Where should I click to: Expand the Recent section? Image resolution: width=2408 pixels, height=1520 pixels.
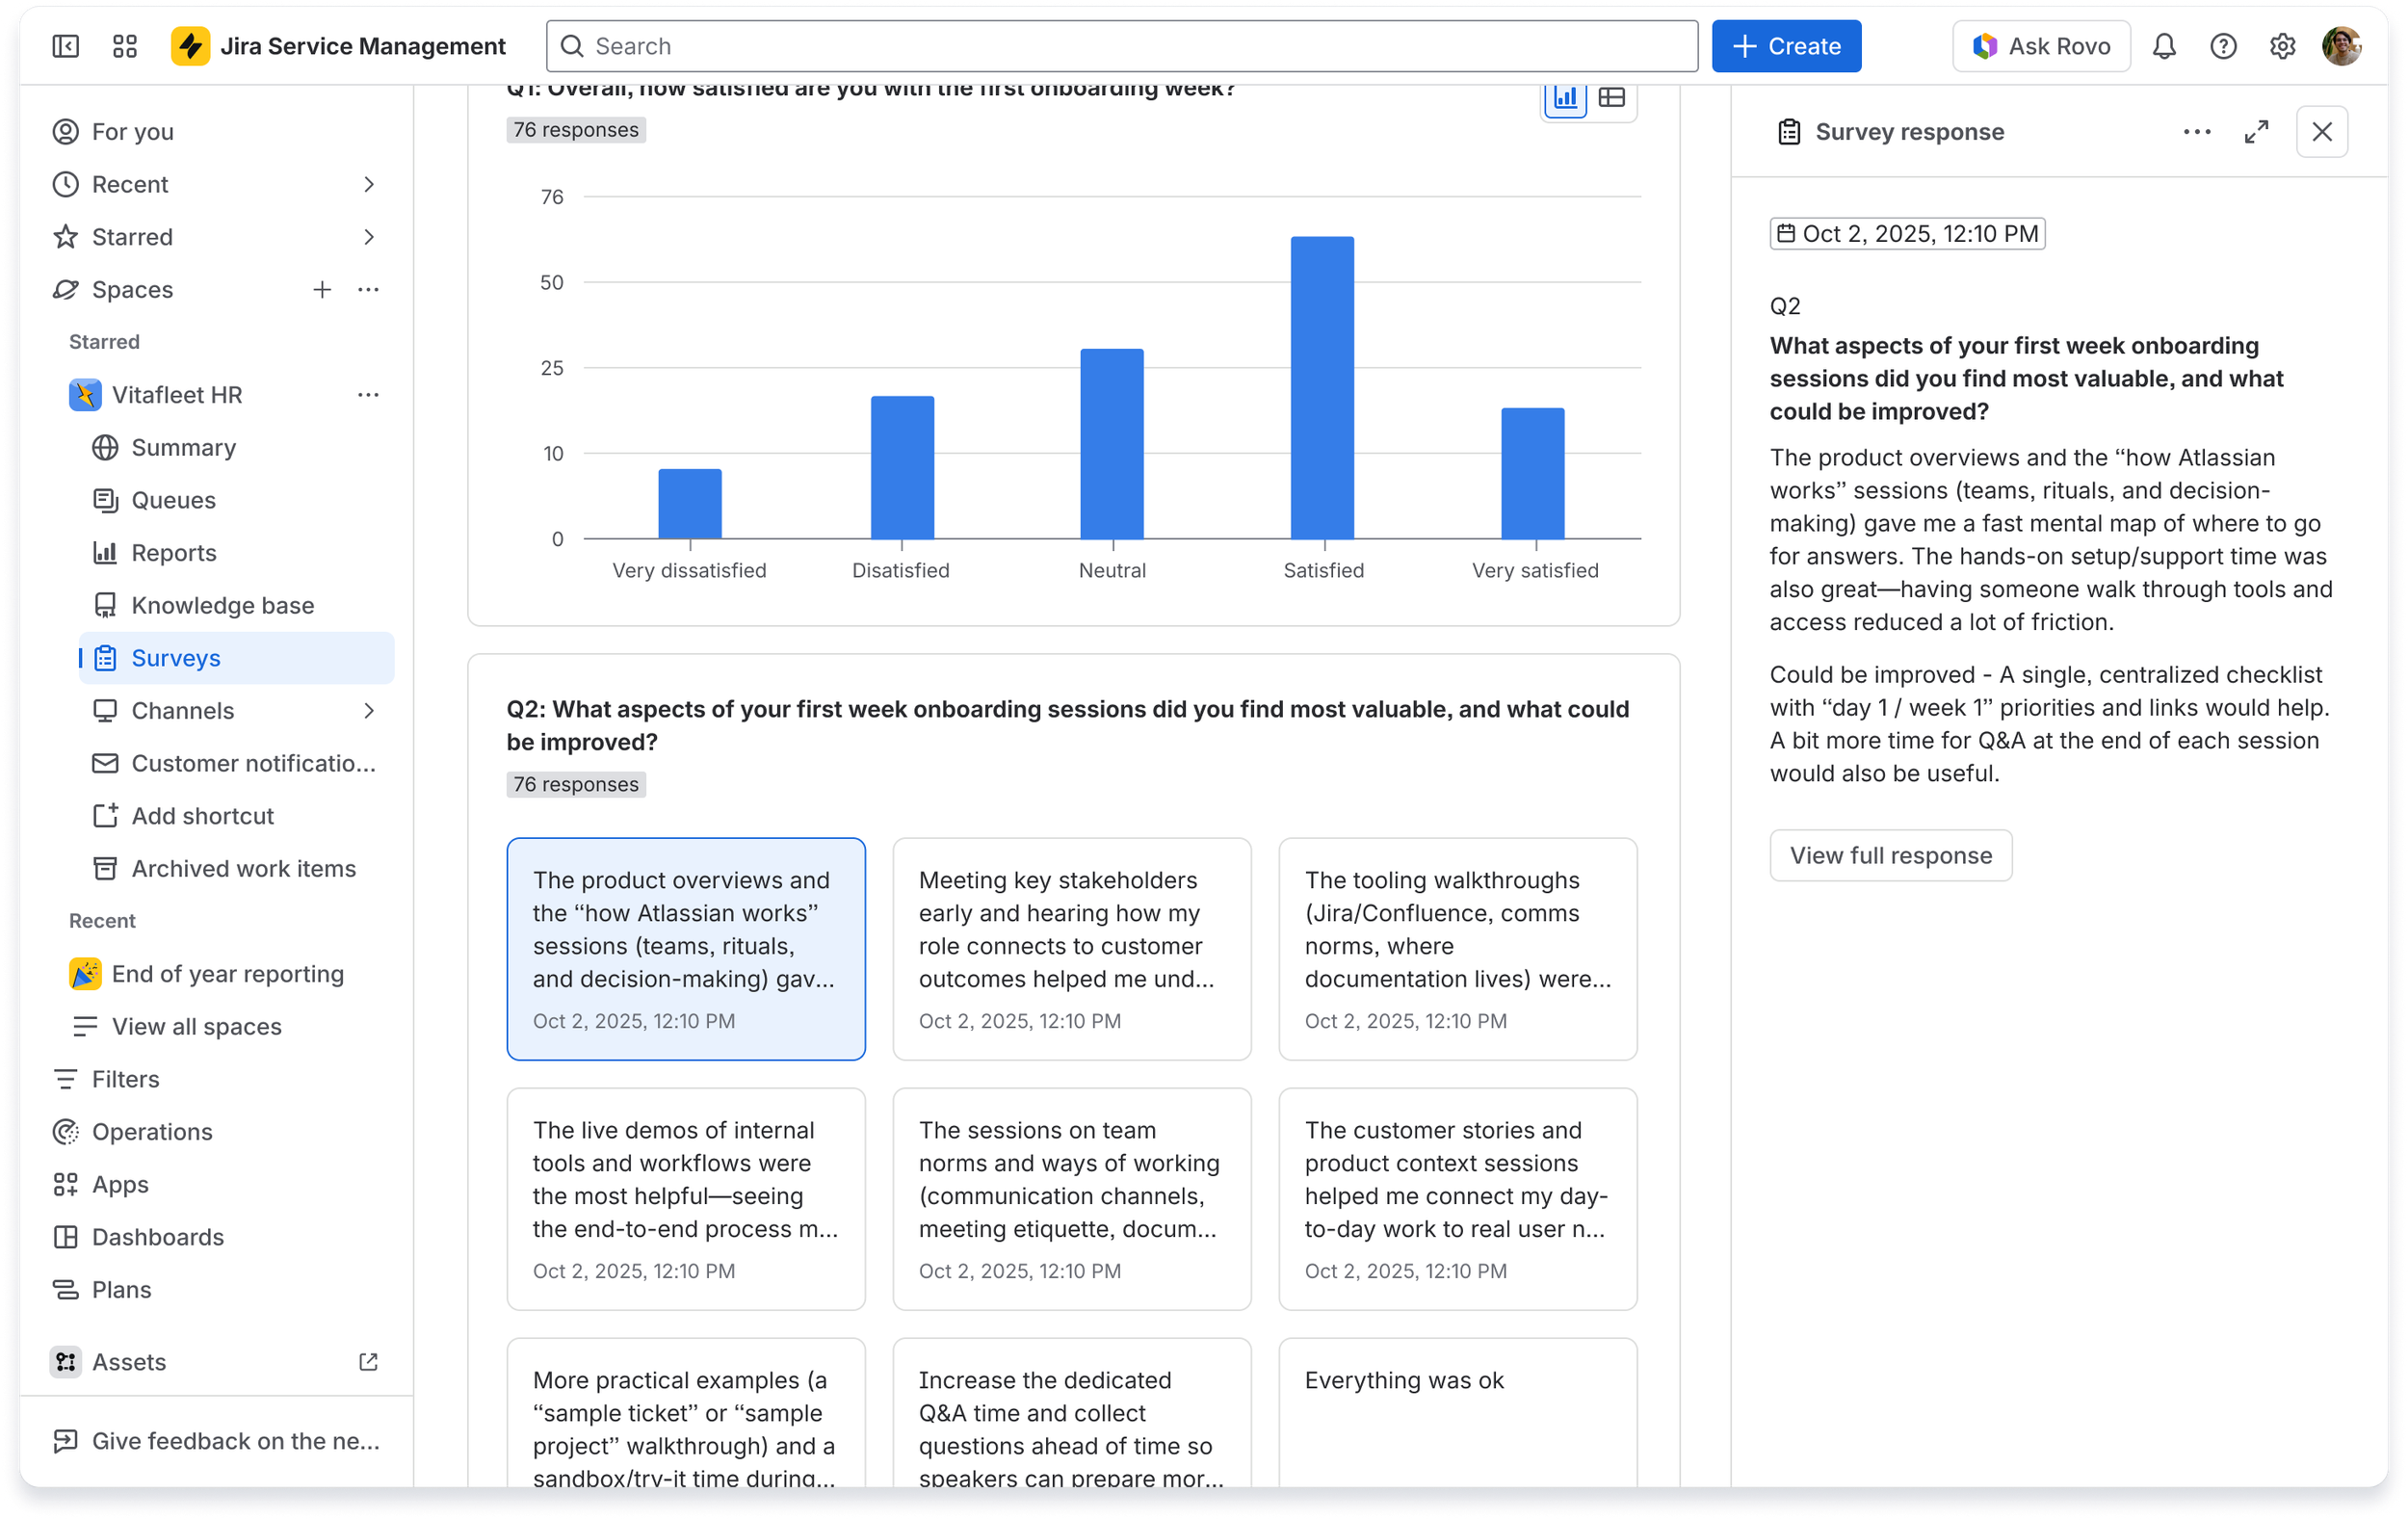coord(369,184)
